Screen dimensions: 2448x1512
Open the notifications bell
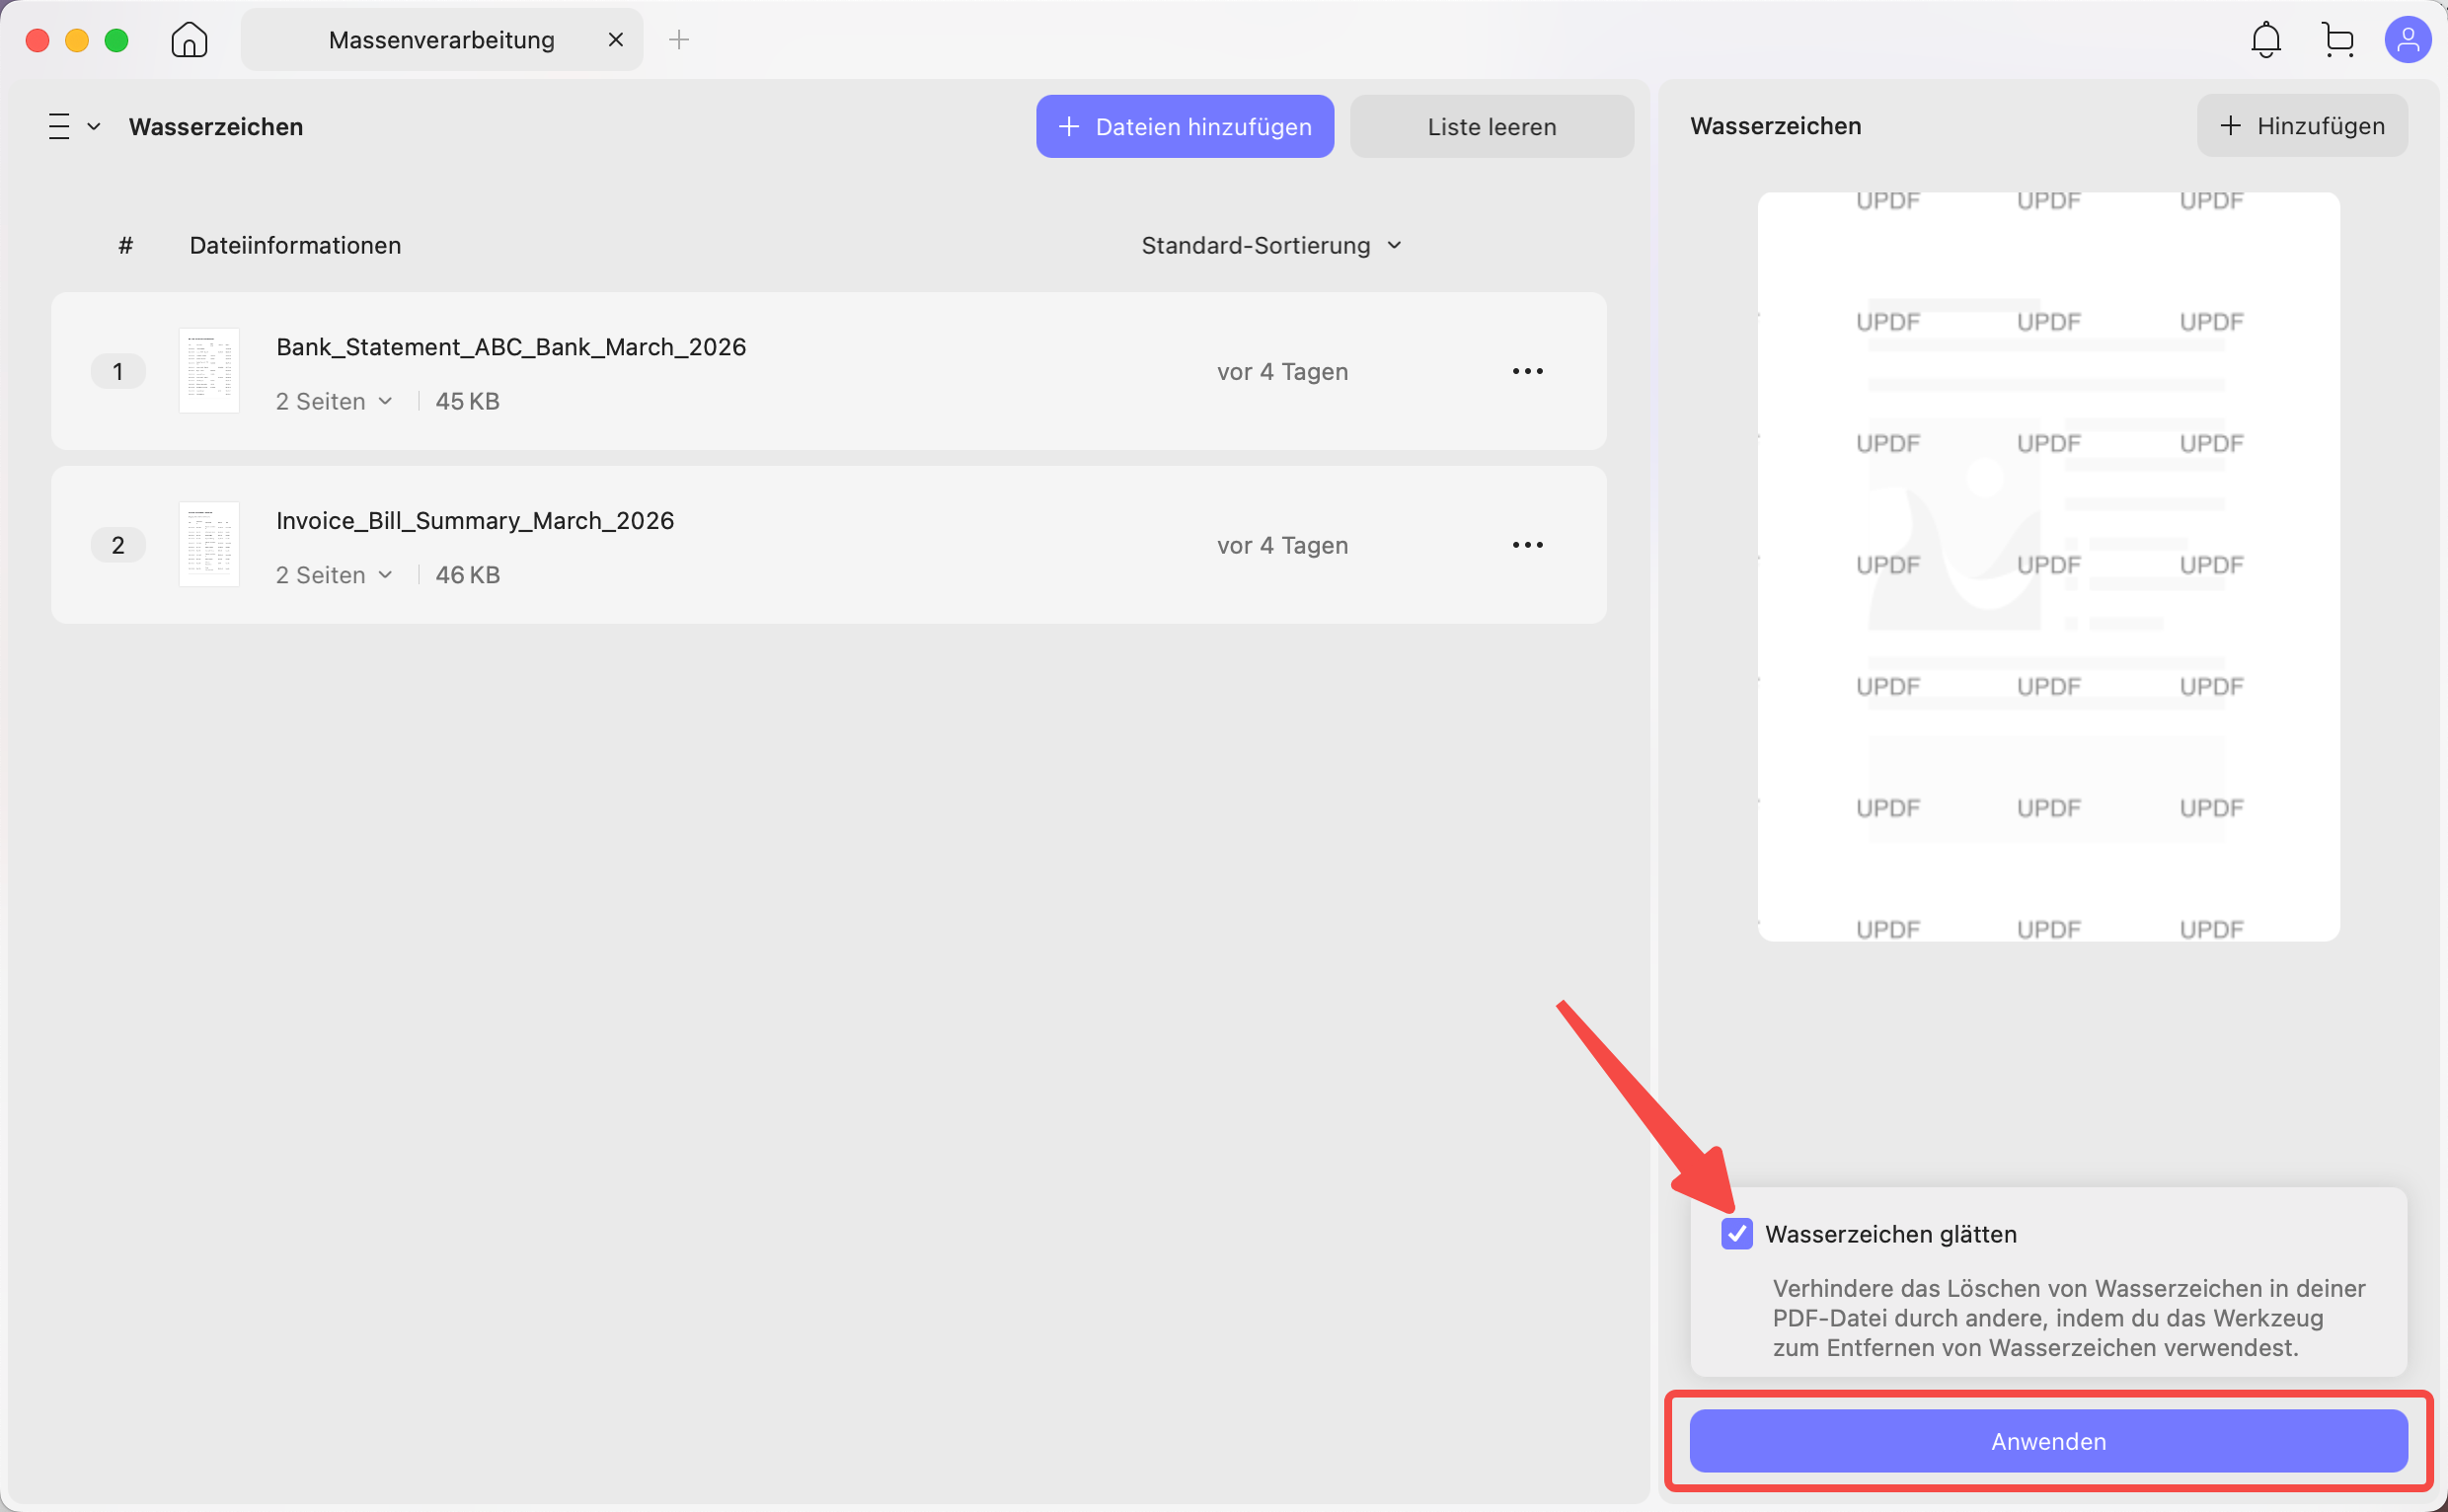(x=2265, y=40)
